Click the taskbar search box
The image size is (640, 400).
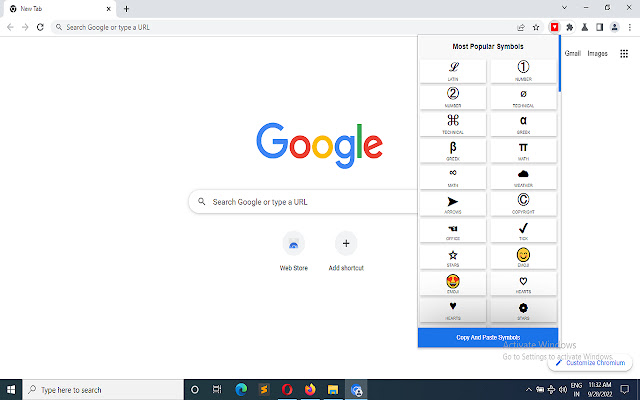tap(103, 389)
